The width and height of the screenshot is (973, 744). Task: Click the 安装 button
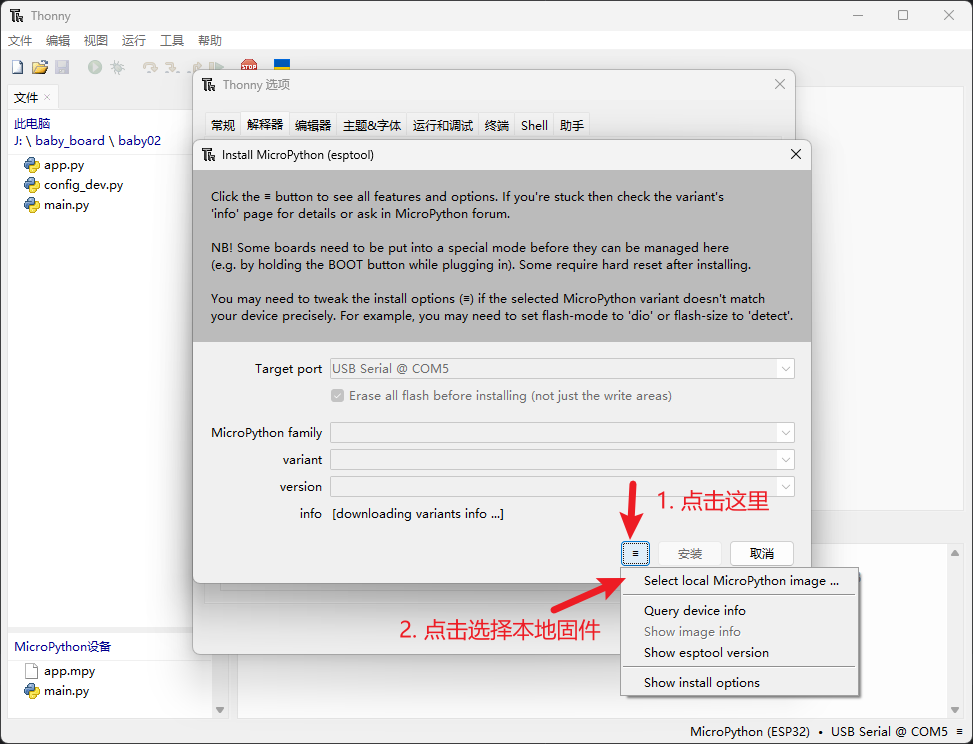689,554
